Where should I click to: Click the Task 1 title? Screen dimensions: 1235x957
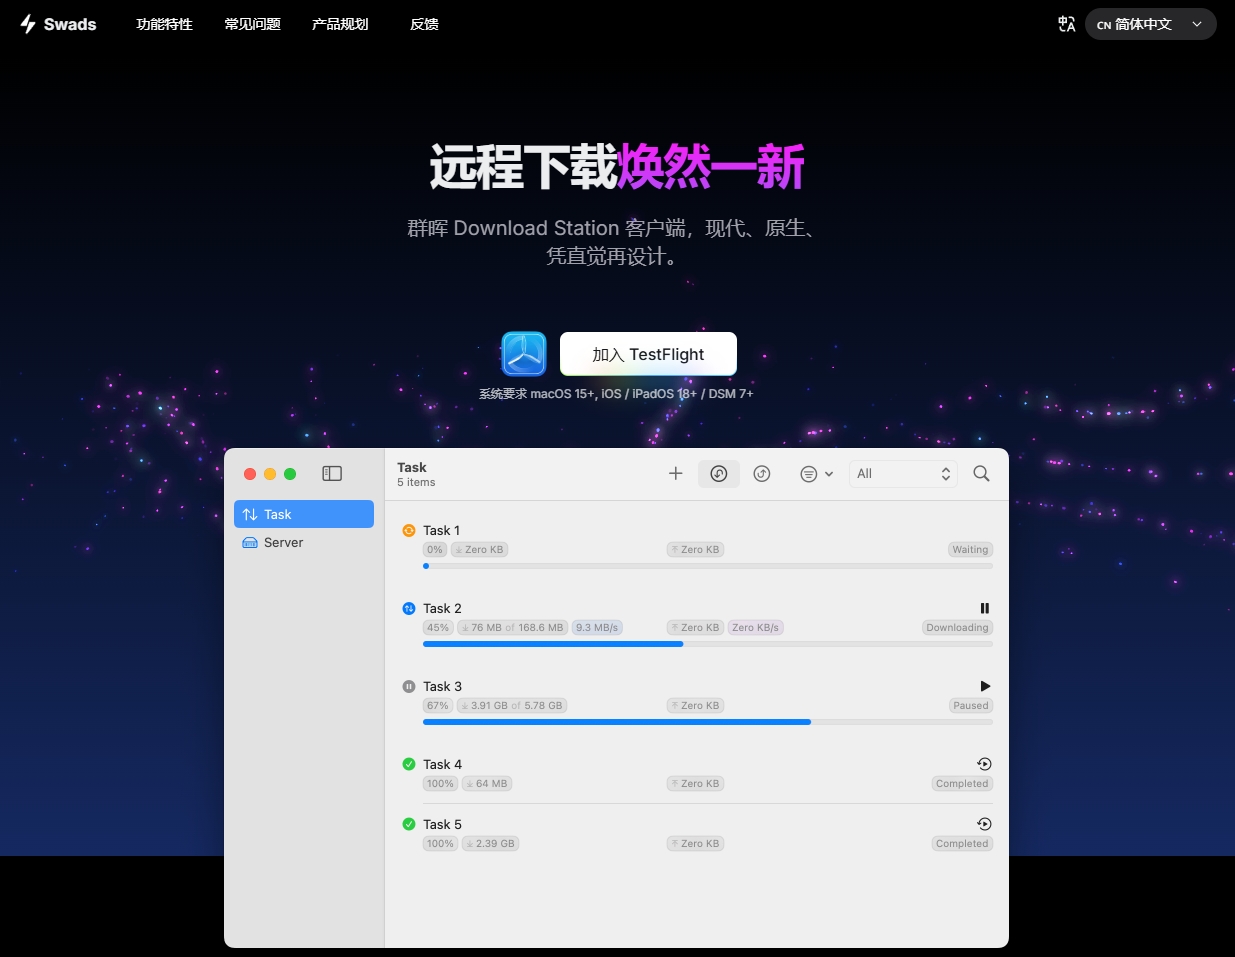[x=441, y=530]
